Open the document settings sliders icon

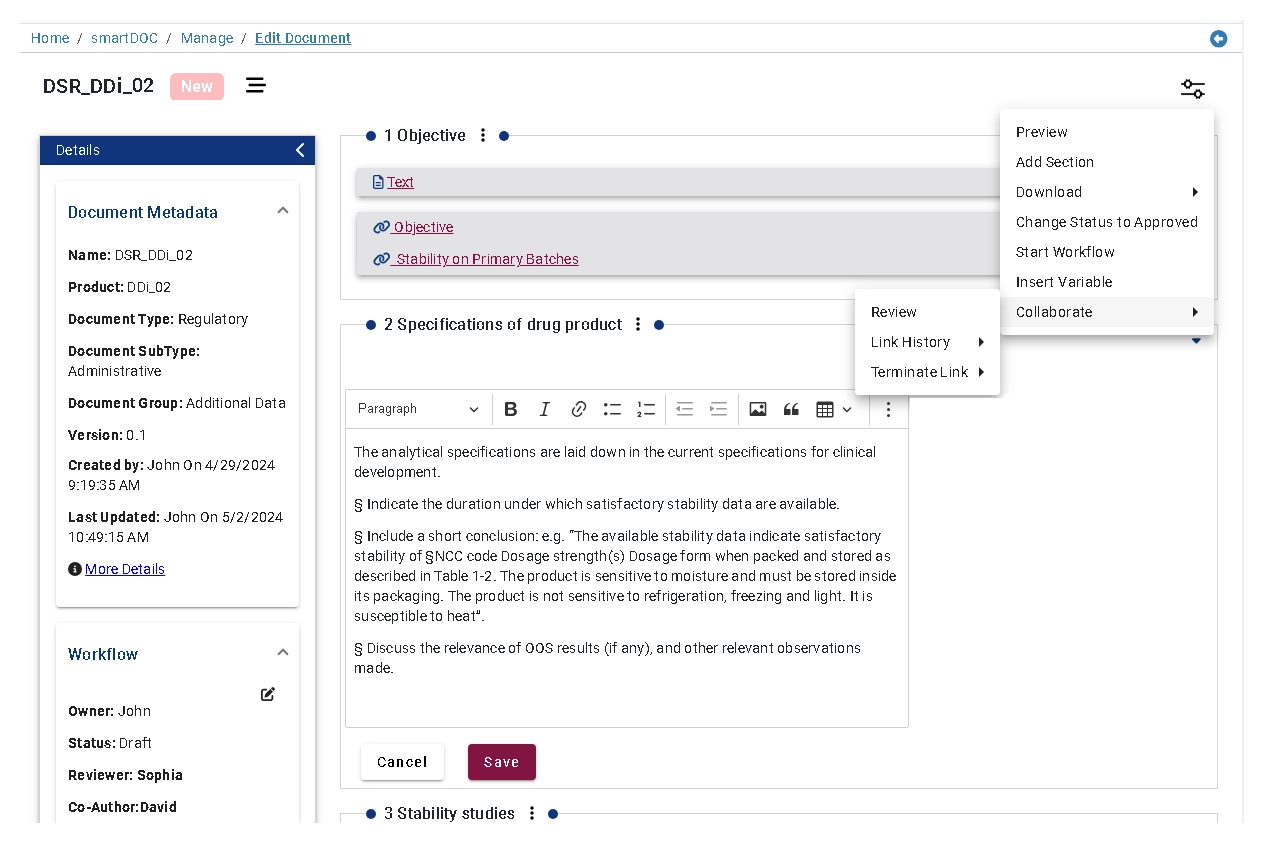(x=1192, y=89)
